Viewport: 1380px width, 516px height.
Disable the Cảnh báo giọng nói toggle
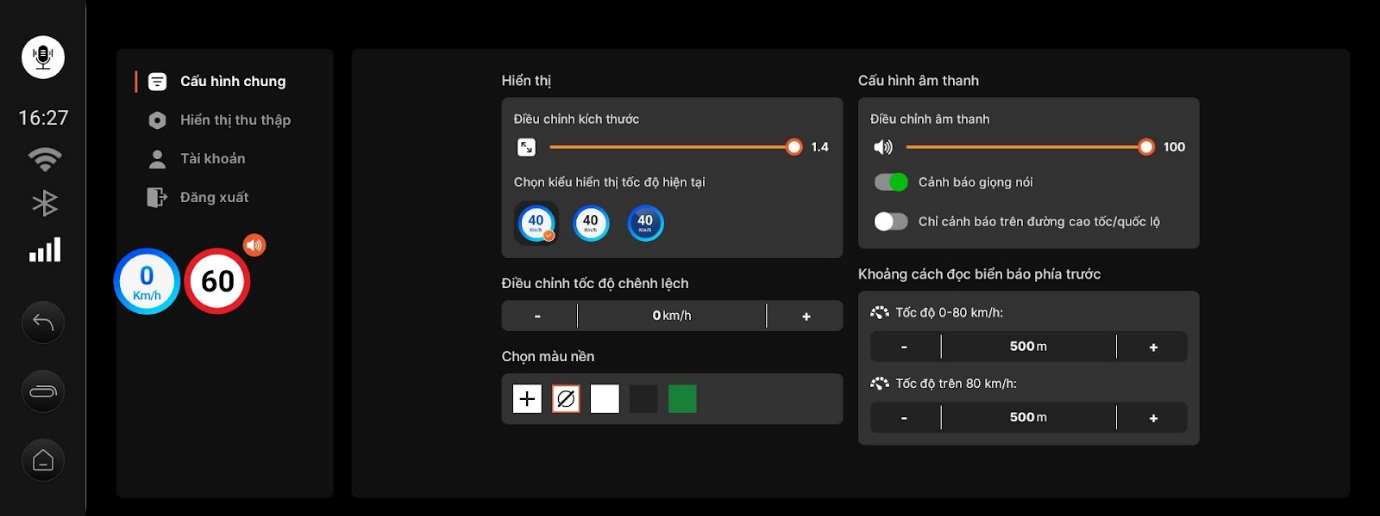[x=890, y=182]
